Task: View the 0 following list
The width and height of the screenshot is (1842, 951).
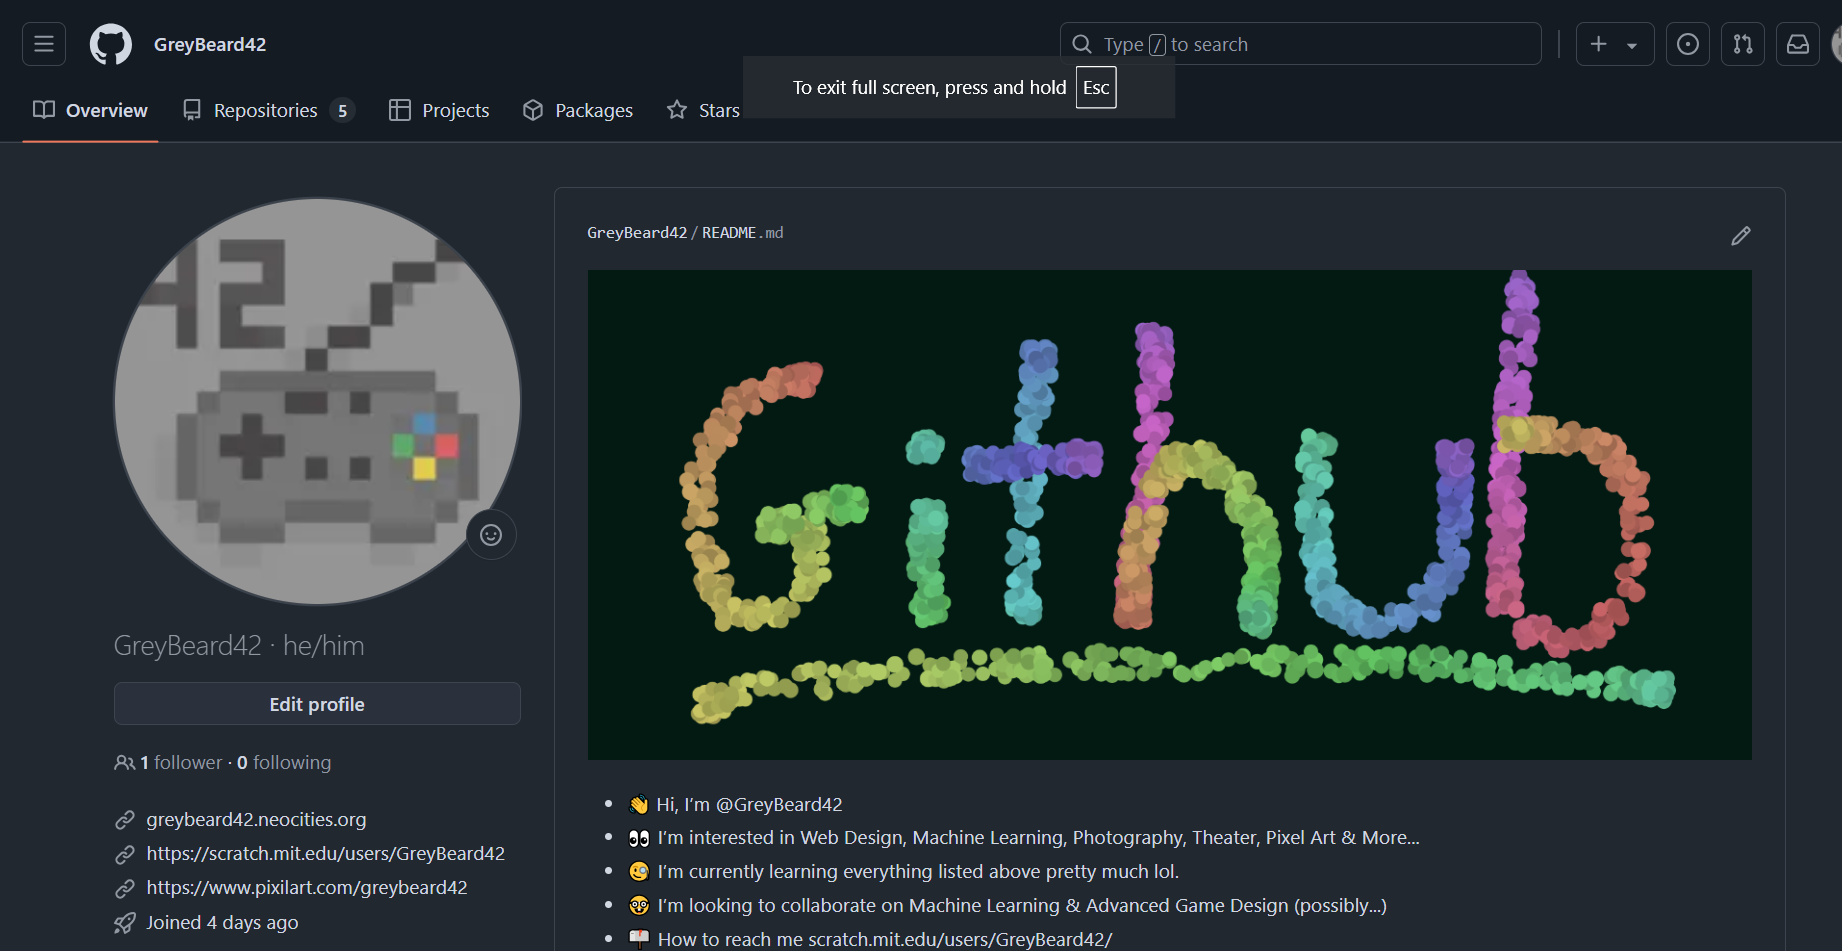Action: point(284,762)
